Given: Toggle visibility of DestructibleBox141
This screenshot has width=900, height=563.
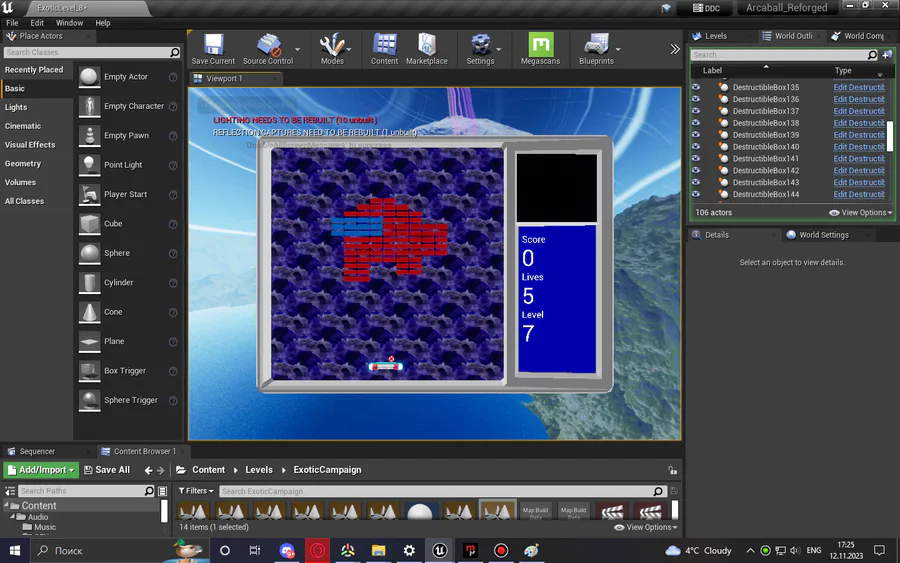Looking at the screenshot, I should coord(696,158).
